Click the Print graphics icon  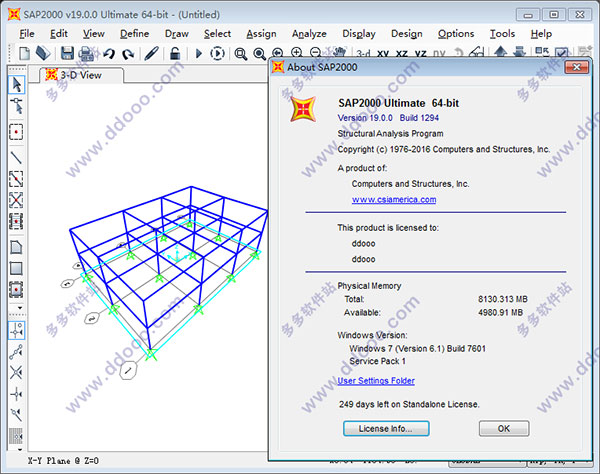click(x=87, y=53)
